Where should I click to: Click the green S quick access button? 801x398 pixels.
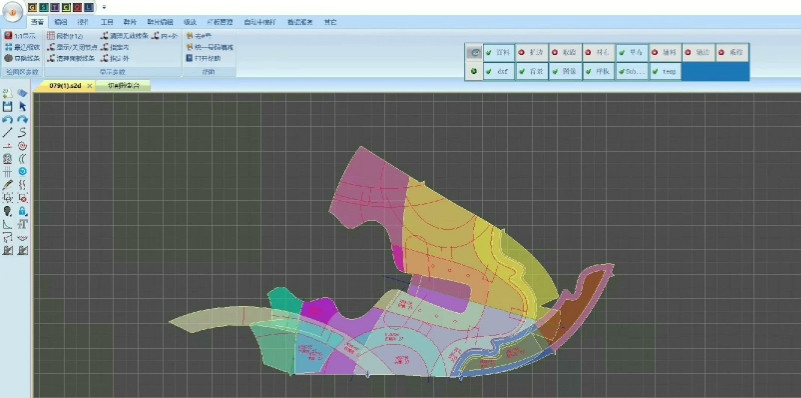tap(43, 7)
